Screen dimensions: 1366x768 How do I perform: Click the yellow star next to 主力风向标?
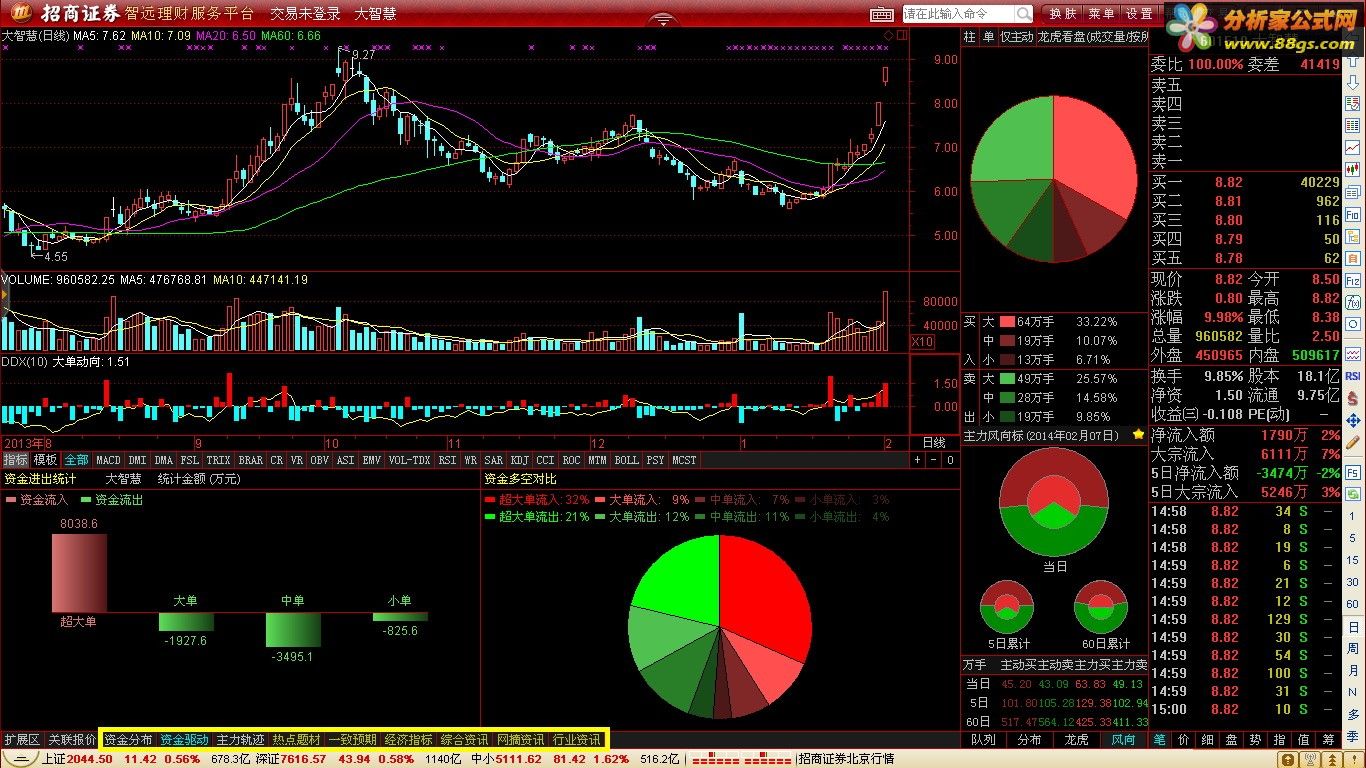tap(1138, 436)
